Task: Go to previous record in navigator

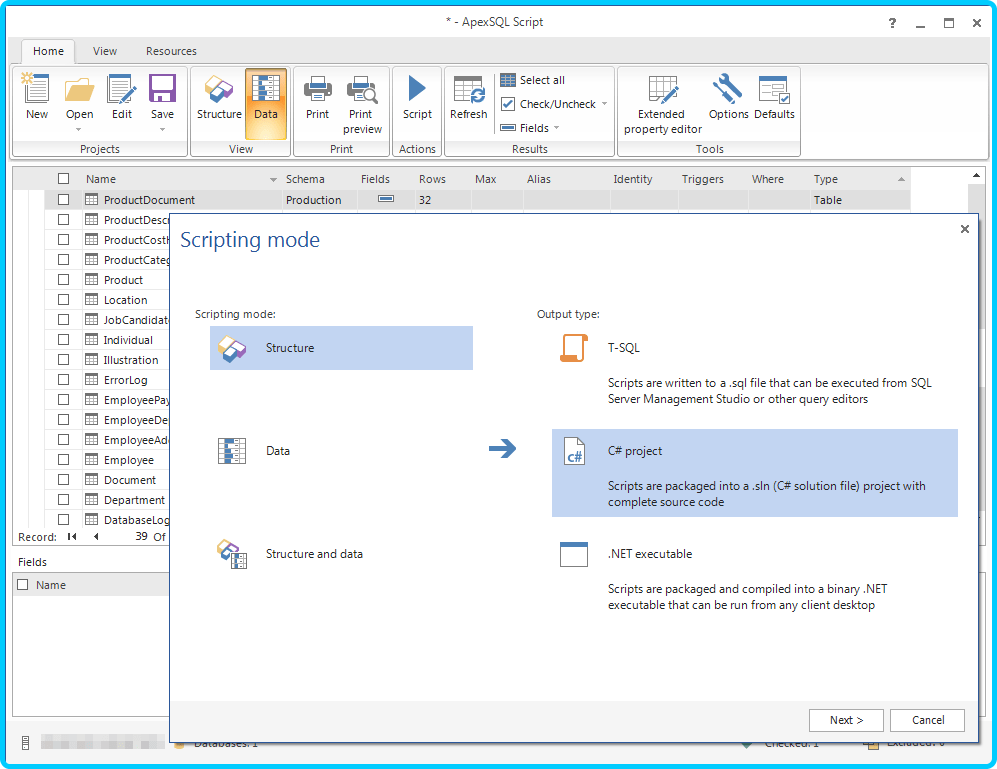Action: click(96, 537)
